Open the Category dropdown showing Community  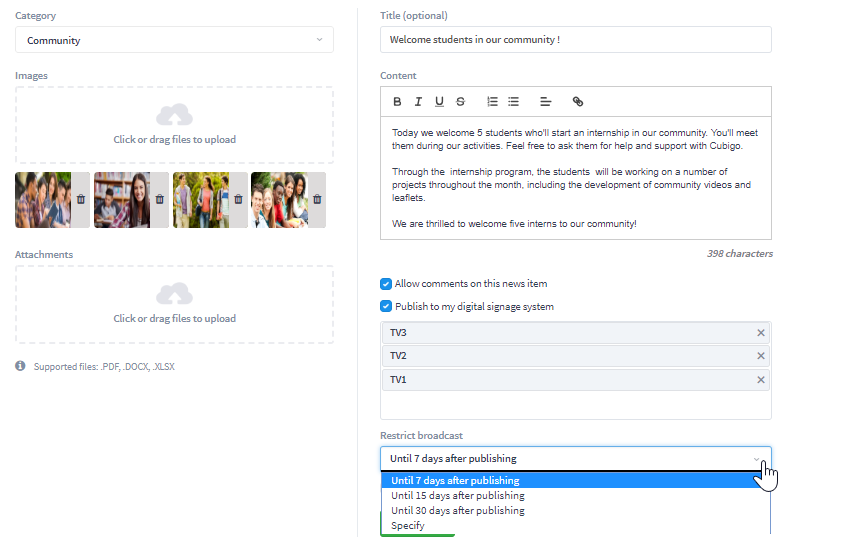click(x=174, y=40)
